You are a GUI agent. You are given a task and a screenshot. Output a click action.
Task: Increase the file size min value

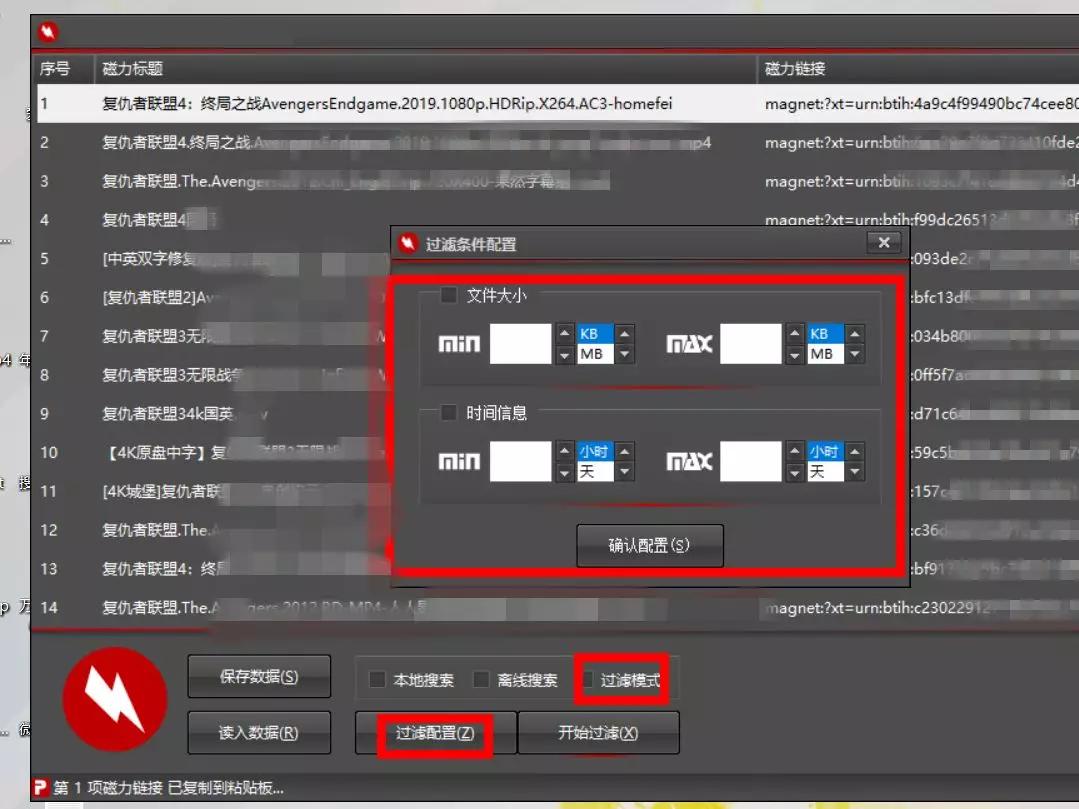tap(565, 334)
